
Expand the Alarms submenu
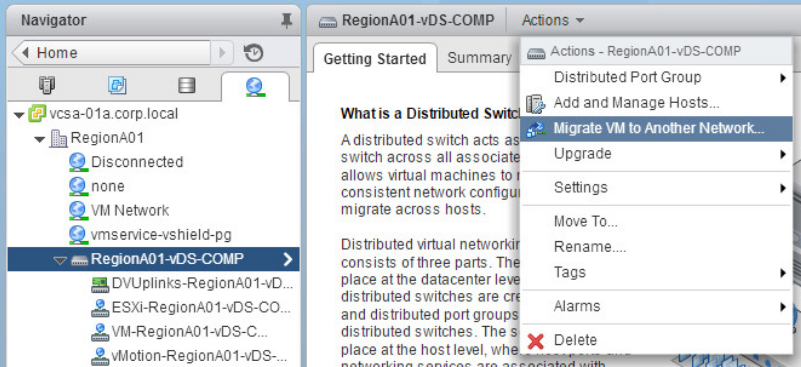click(783, 307)
